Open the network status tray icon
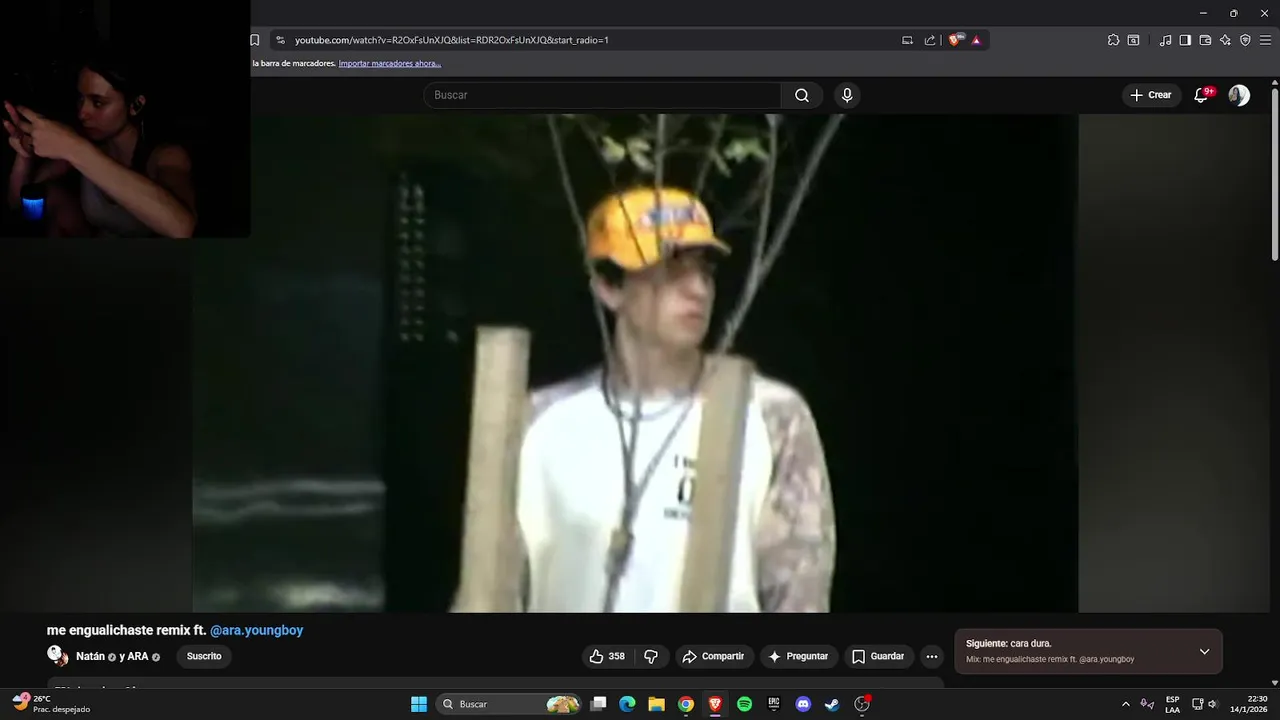This screenshot has width=1280, height=720. pyautogui.click(x=1198, y=704)
